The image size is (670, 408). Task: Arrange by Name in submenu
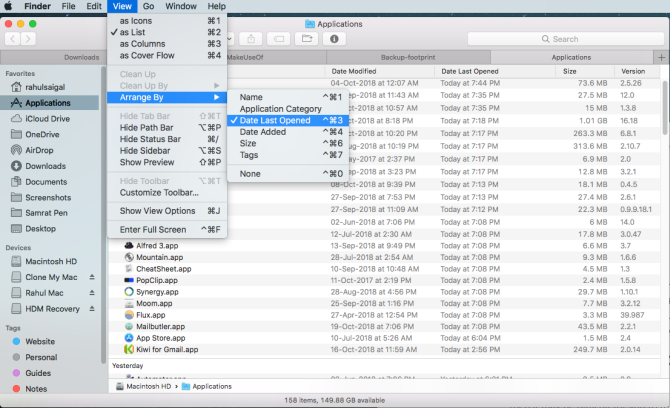pos(288,97)
